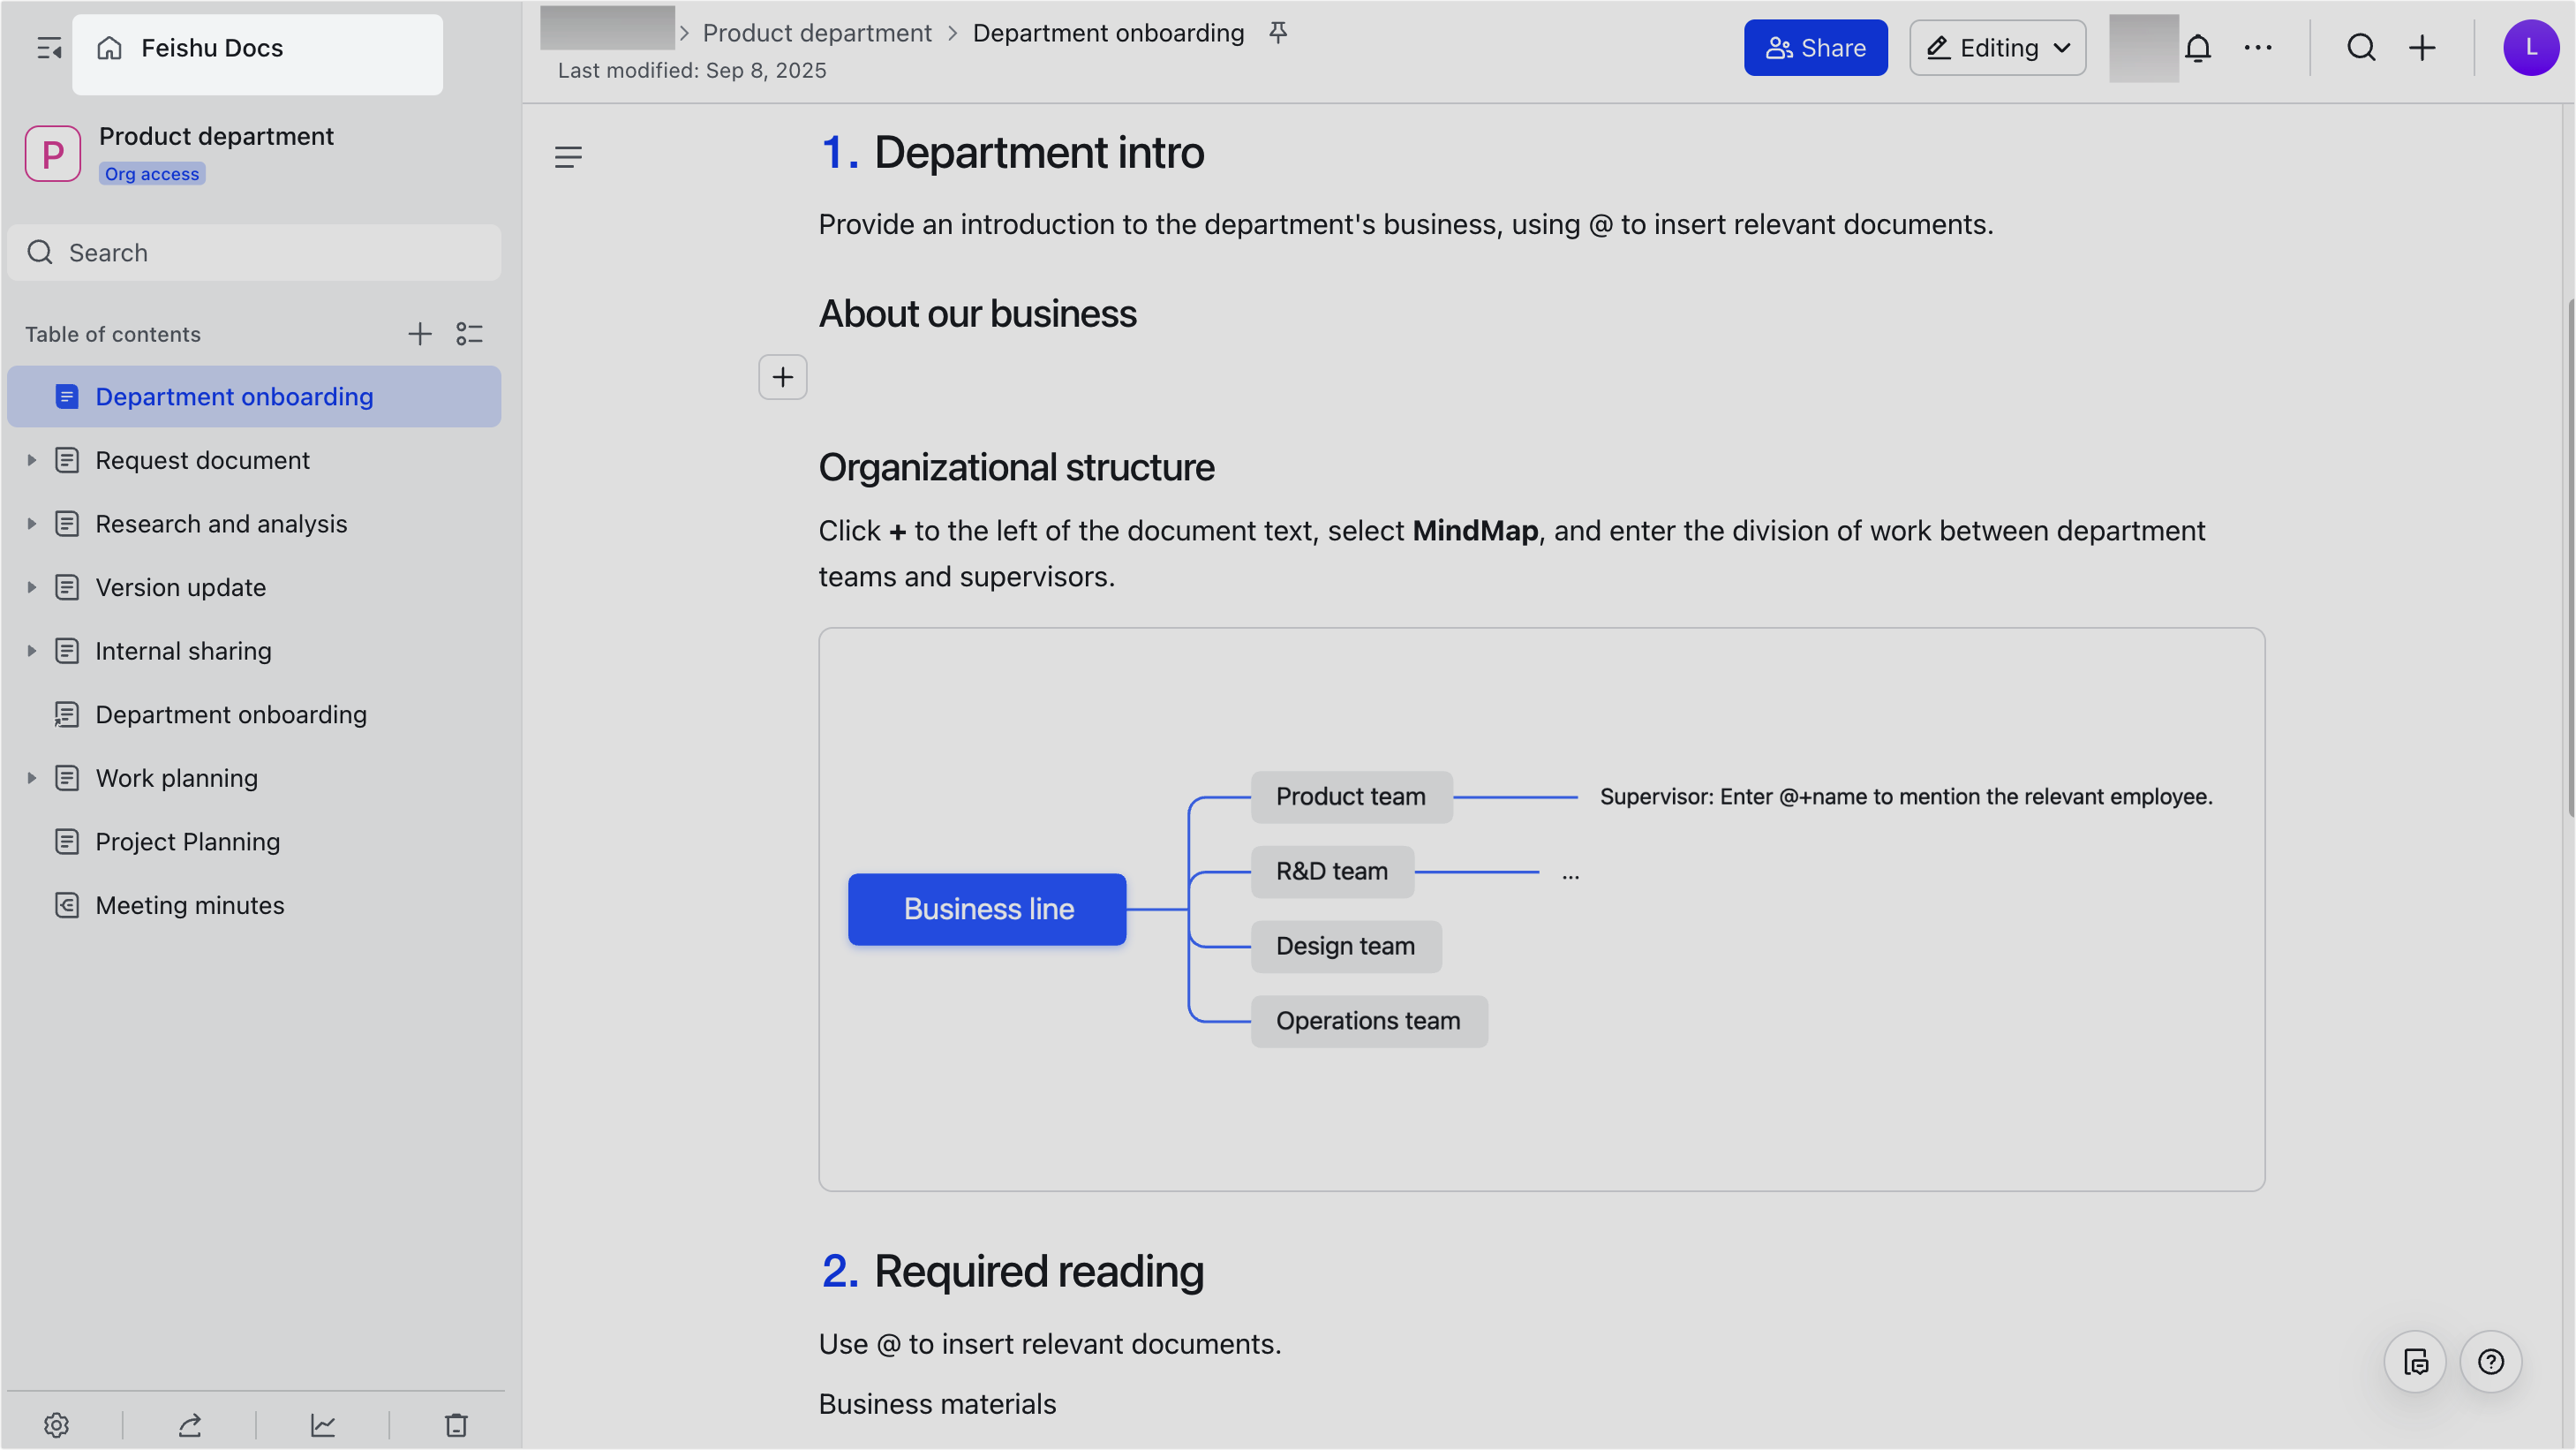Open the table of contents list view options
Image resolution: width=2576 pixels, height=1450 pixels.
[470, 334]
